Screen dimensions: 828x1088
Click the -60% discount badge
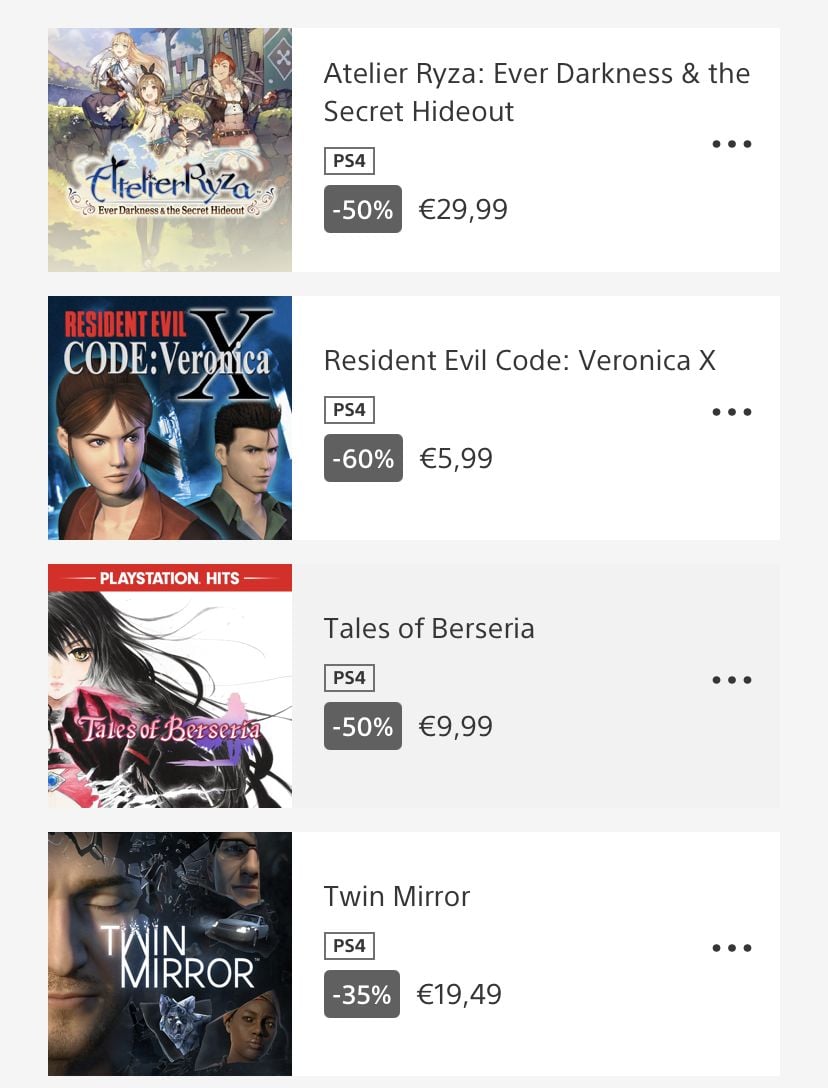pyautogui.click(x=363, y=458)
